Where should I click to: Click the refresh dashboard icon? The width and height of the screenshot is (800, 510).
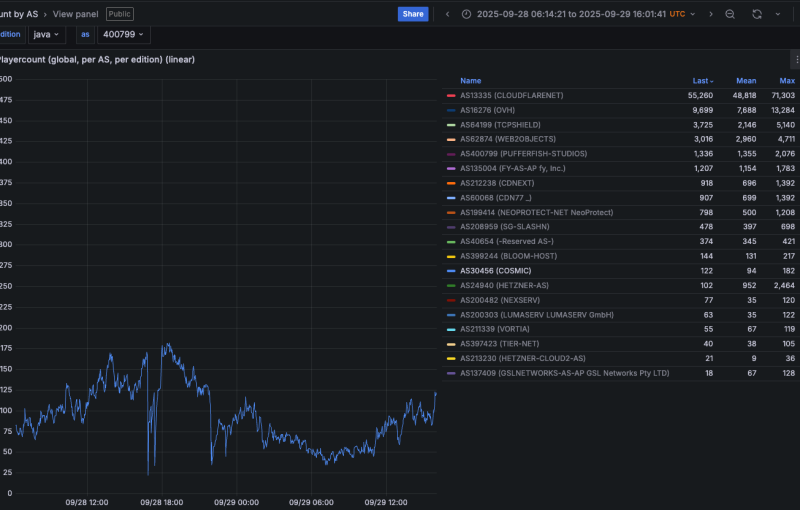(757, 14)
